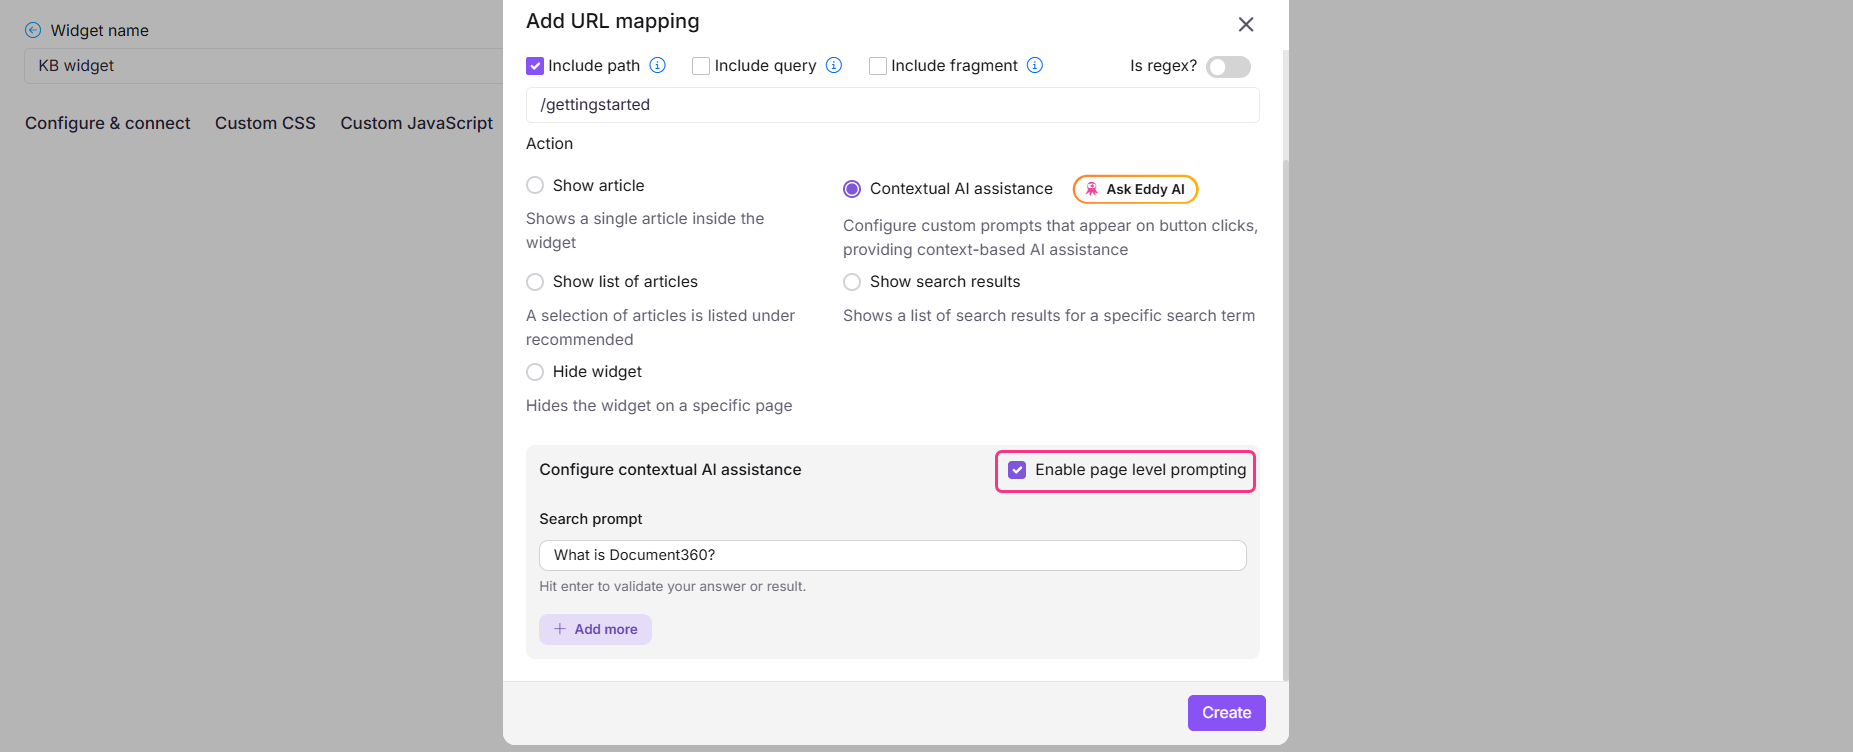Select the Show search results option
1853x752 pixels.
[852, 282]
